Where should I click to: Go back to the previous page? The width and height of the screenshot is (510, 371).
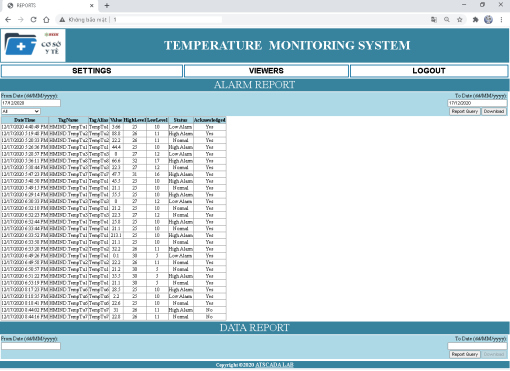pyautogui.click(x=8, y=20)
